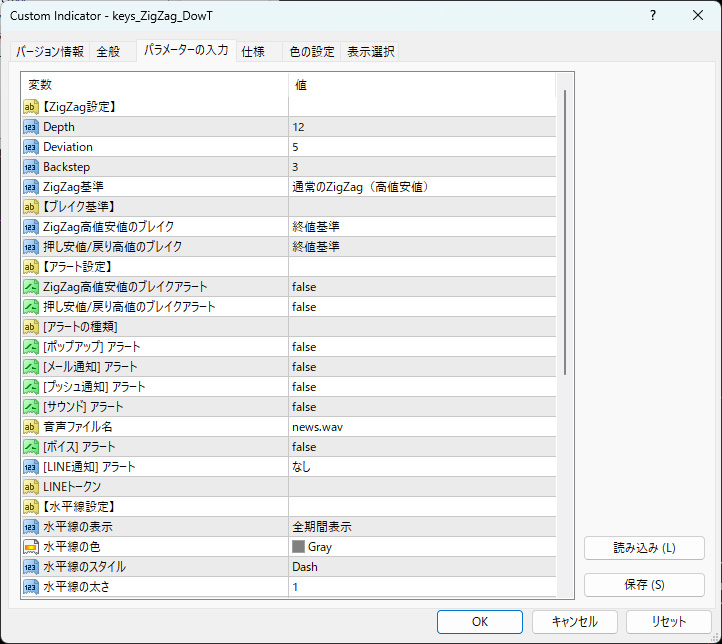
Task: Select the パラメーターの入力 tab
Action: click(x=186, y=50)
